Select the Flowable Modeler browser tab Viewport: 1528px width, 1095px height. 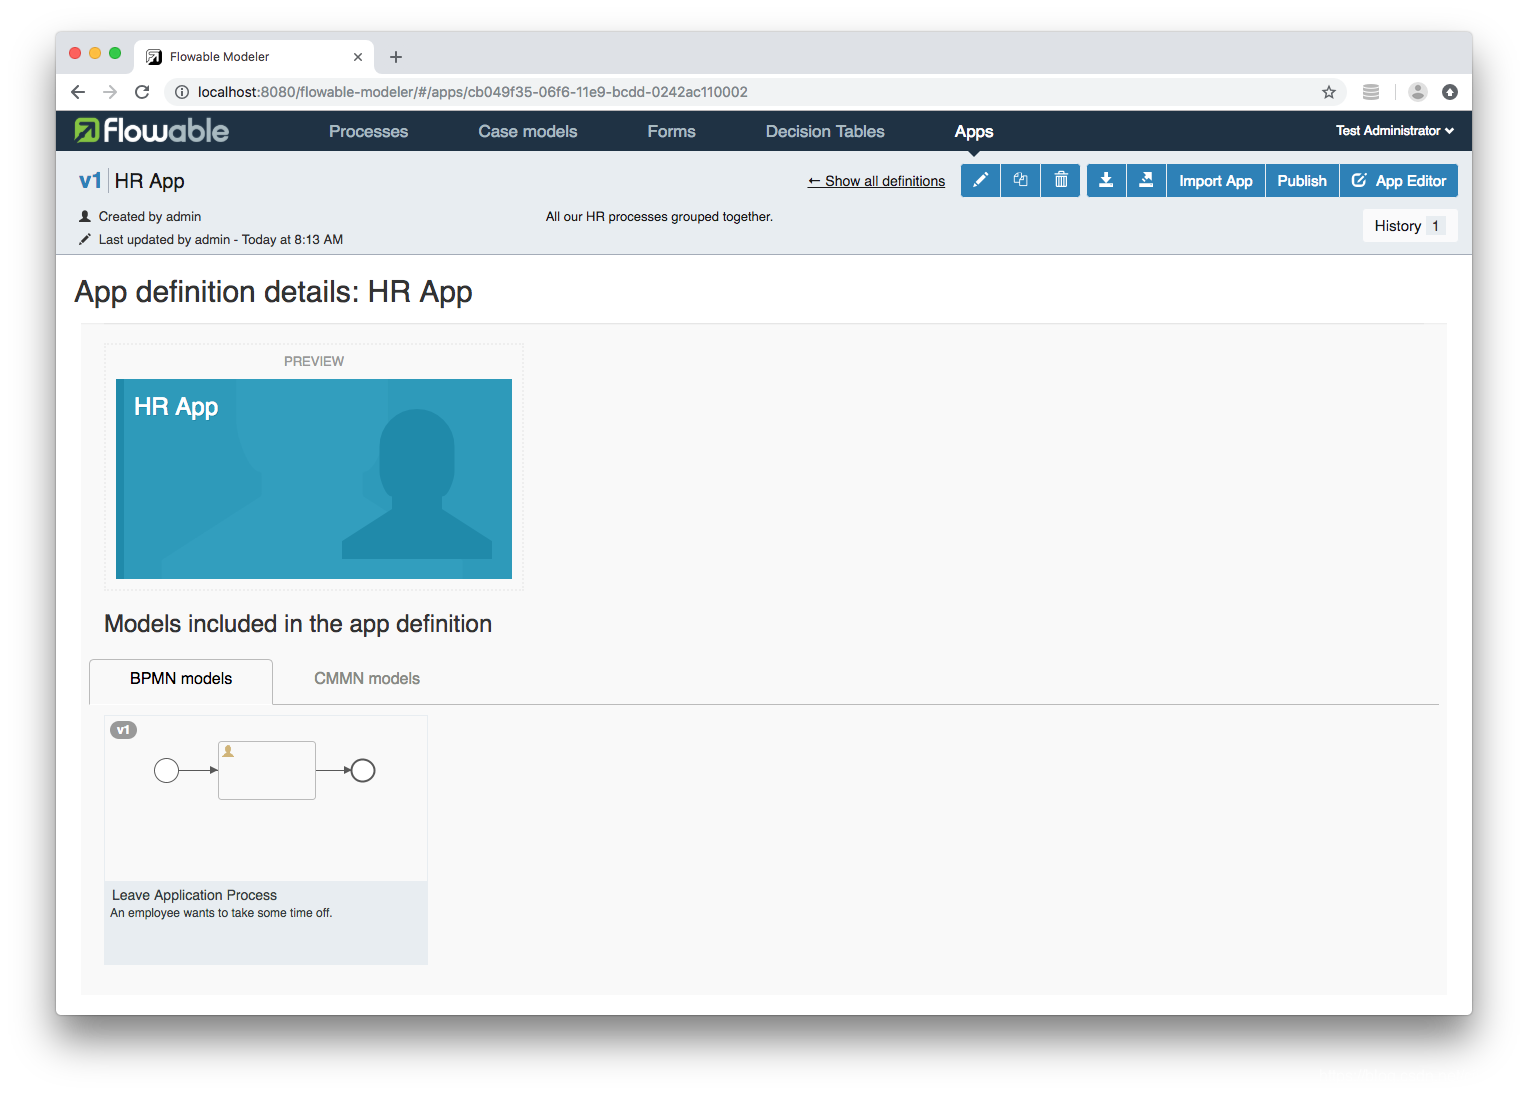click(255, 57)
